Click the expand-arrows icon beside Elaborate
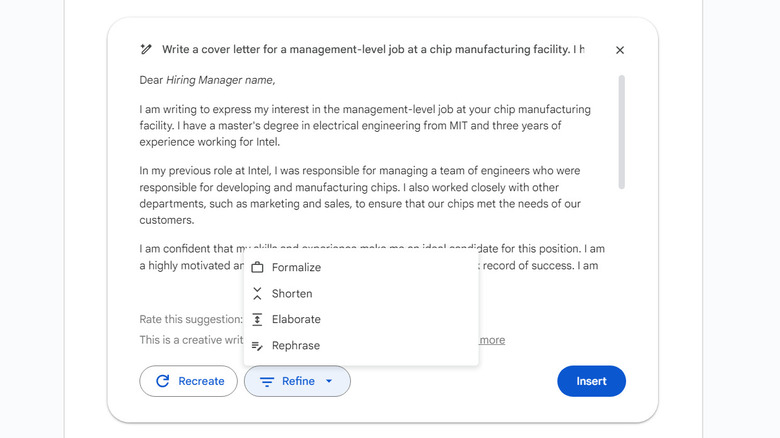 [x=257, y=320]
